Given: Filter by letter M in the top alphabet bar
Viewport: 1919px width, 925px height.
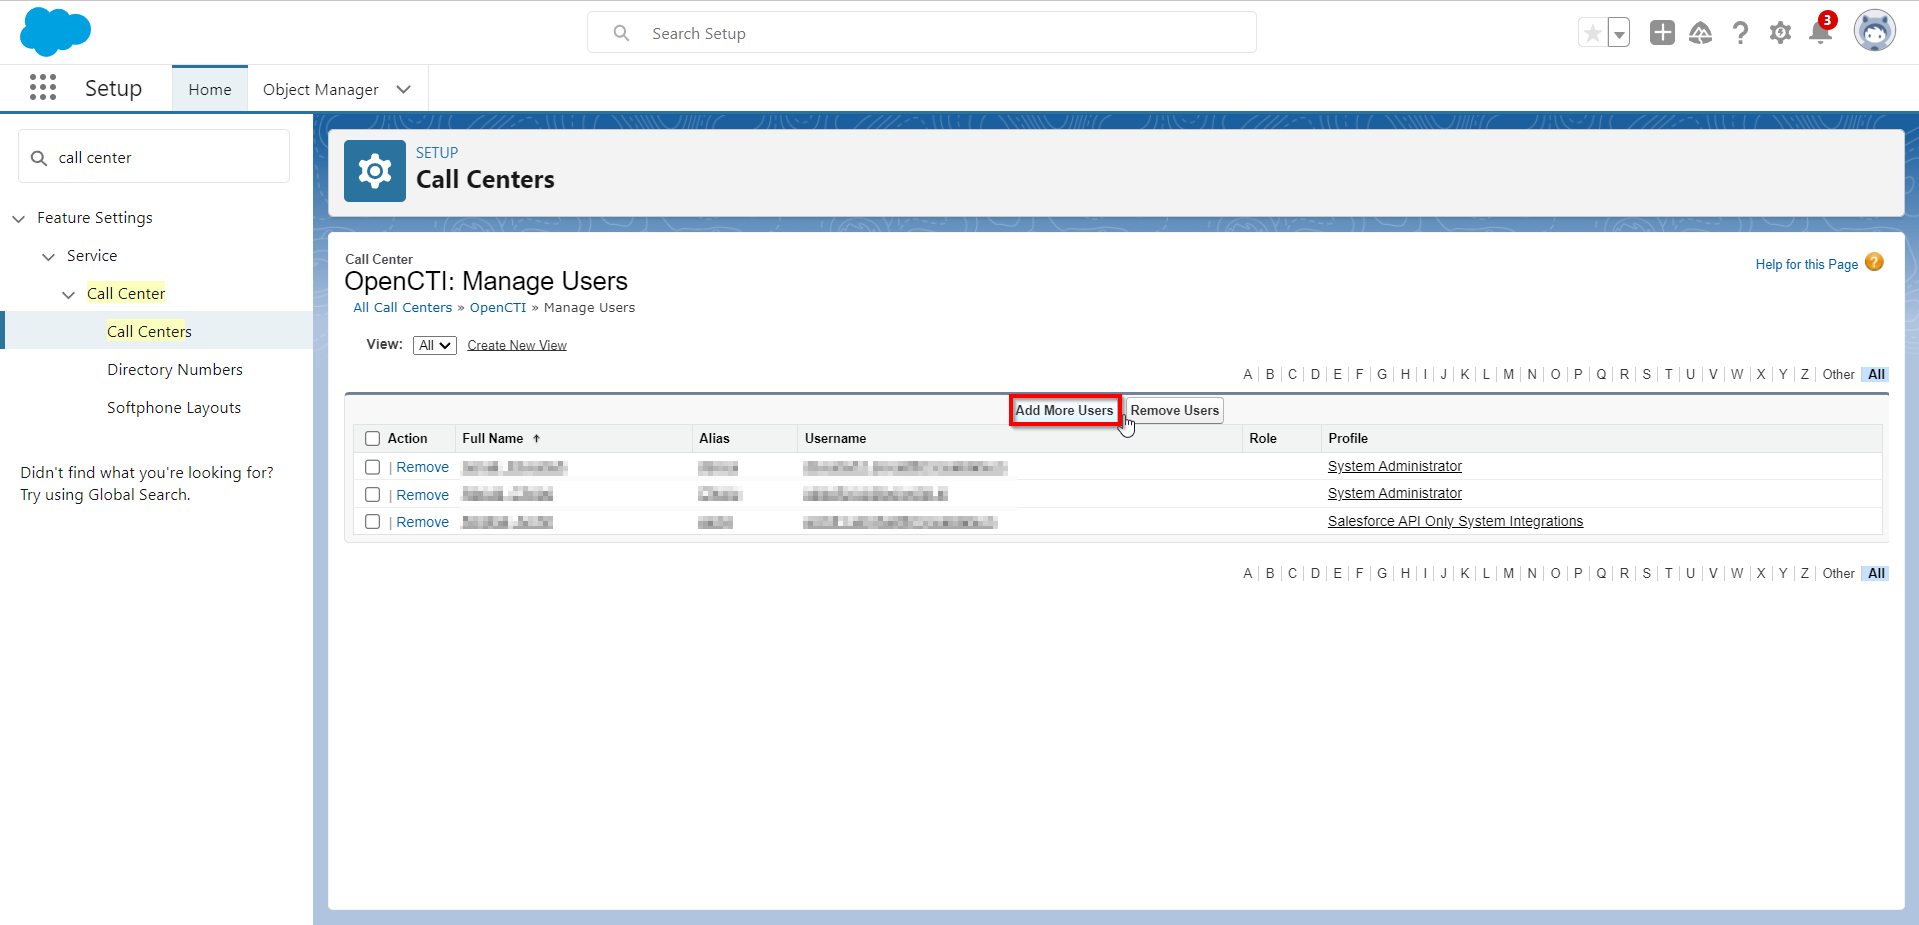Looking at the screenshot, I should tap(1509, 374).
